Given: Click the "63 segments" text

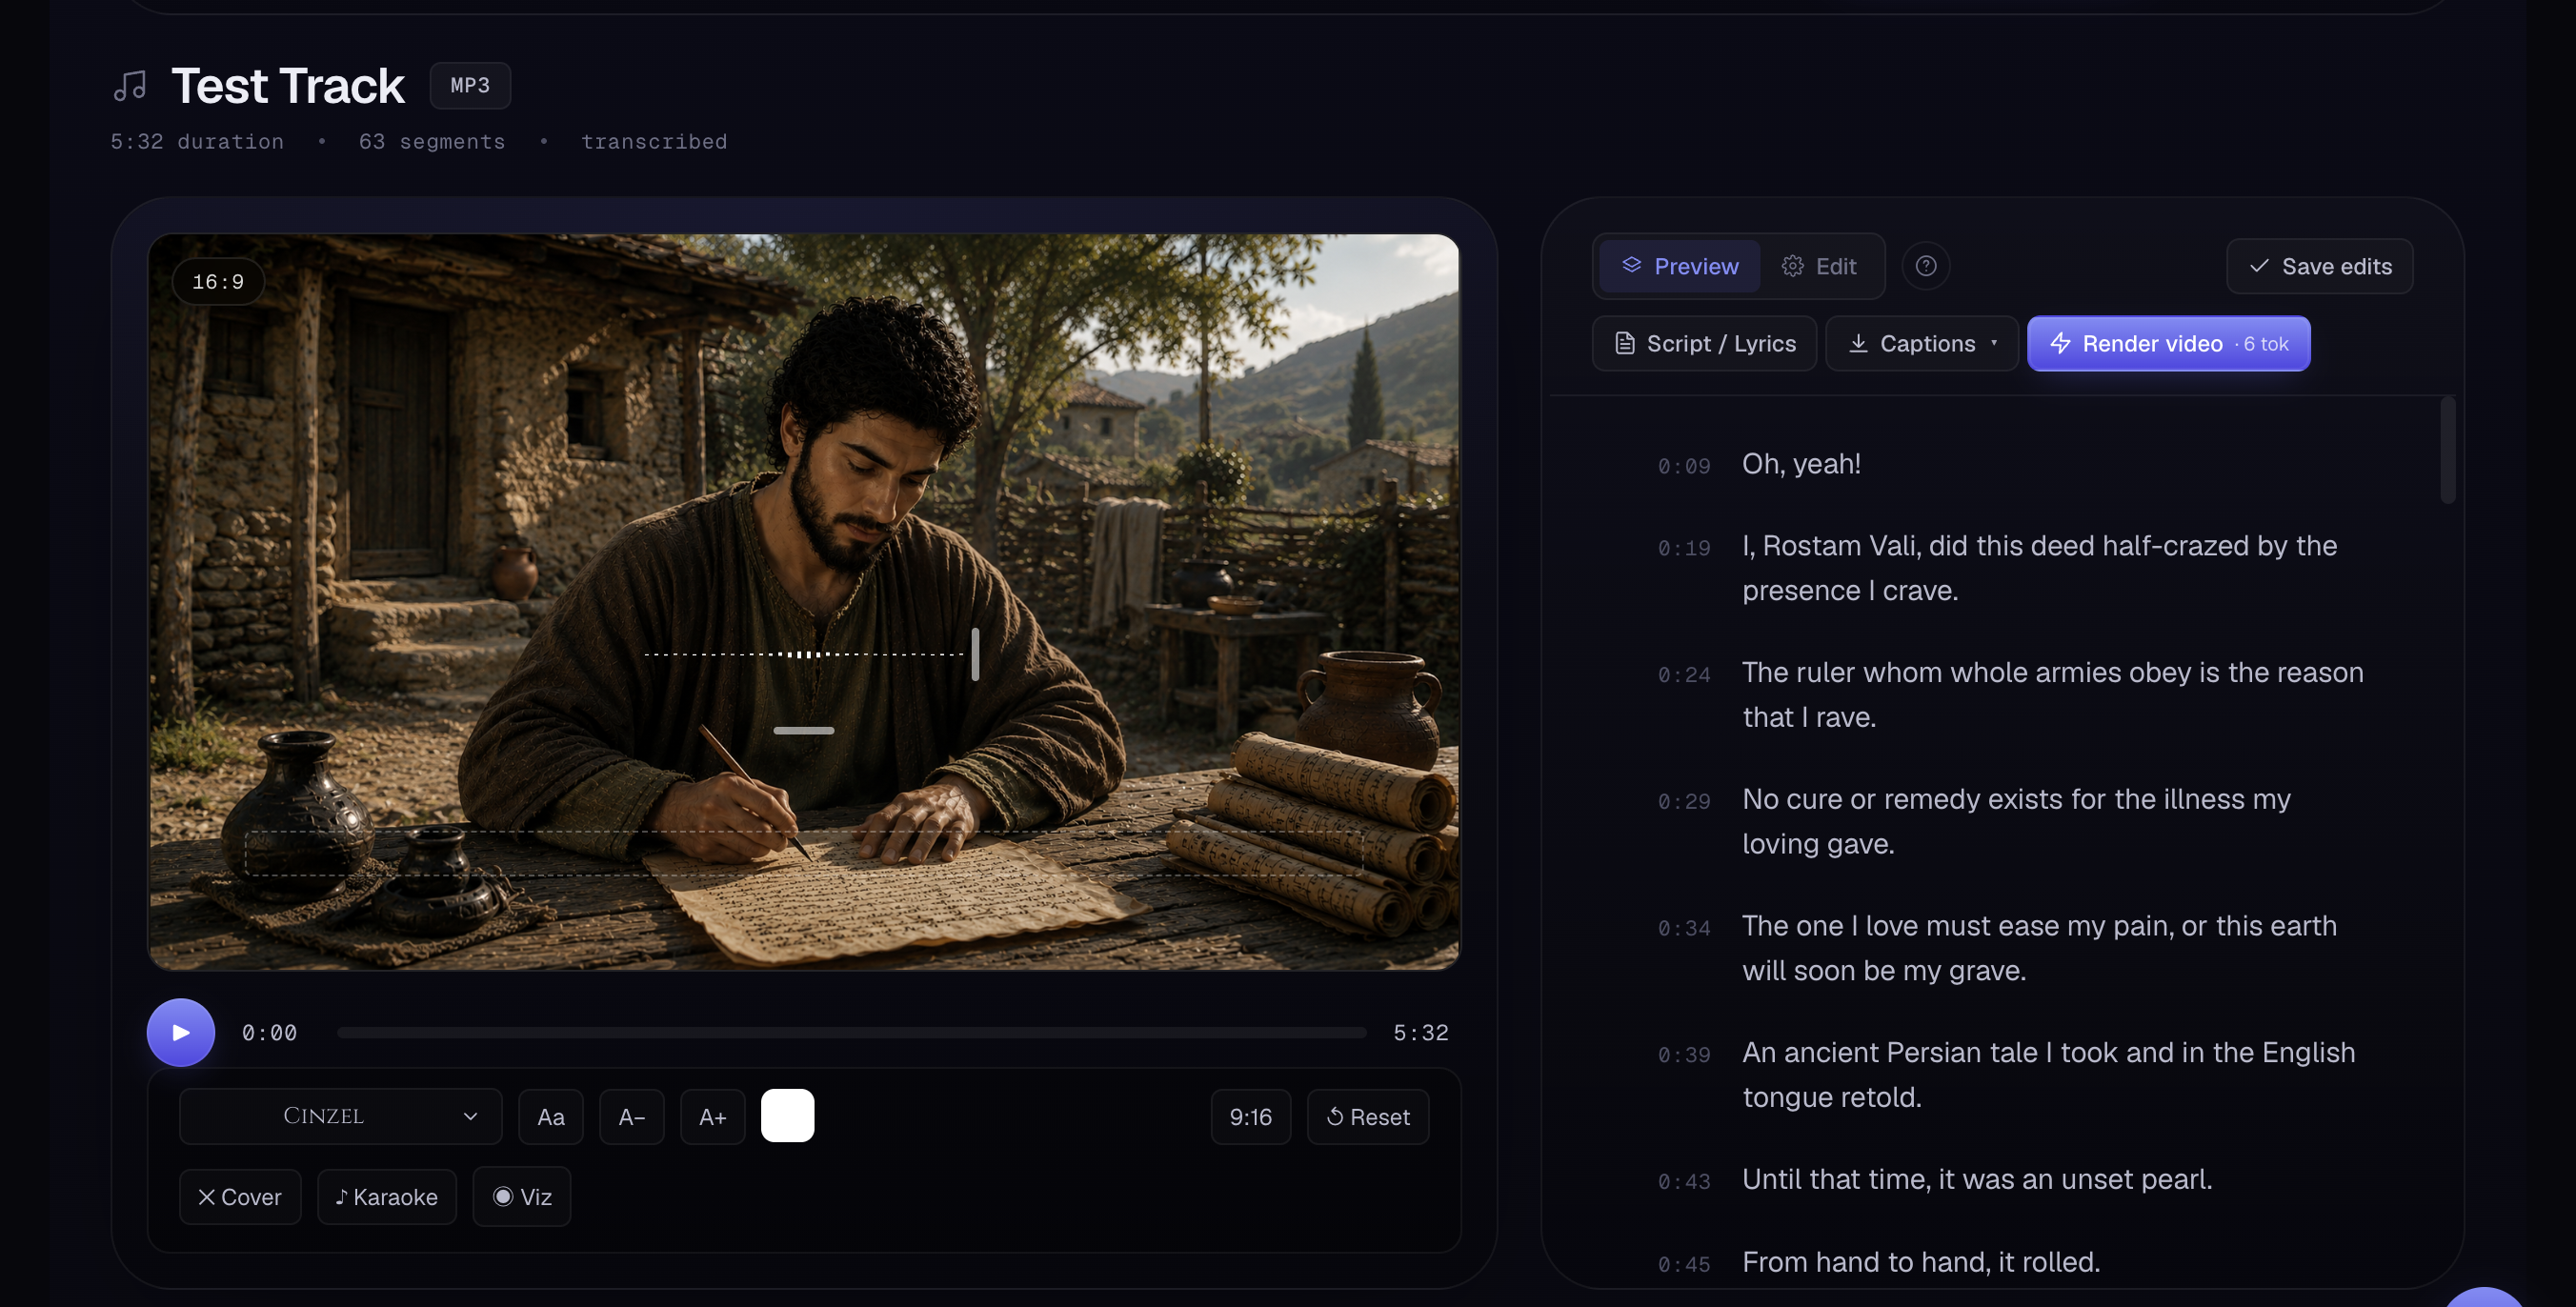Looking at the screenshot, I should (432, 142).
